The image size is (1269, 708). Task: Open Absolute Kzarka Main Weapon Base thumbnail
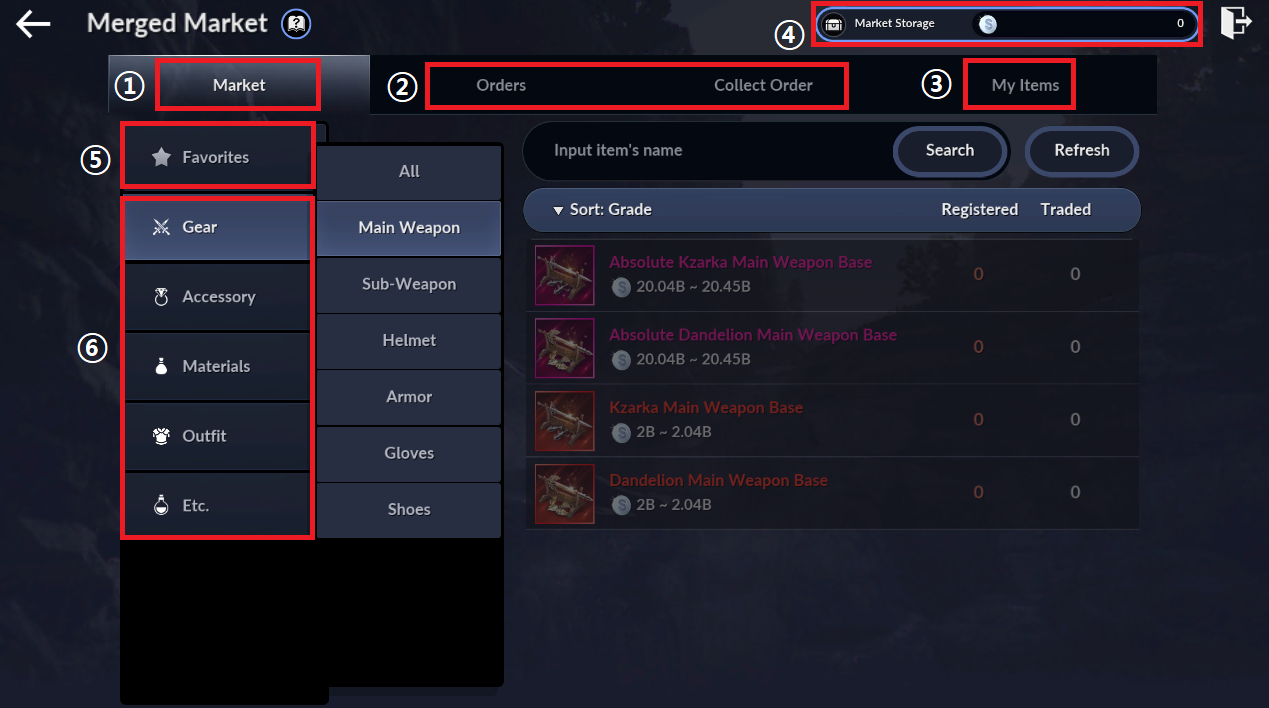565,275
